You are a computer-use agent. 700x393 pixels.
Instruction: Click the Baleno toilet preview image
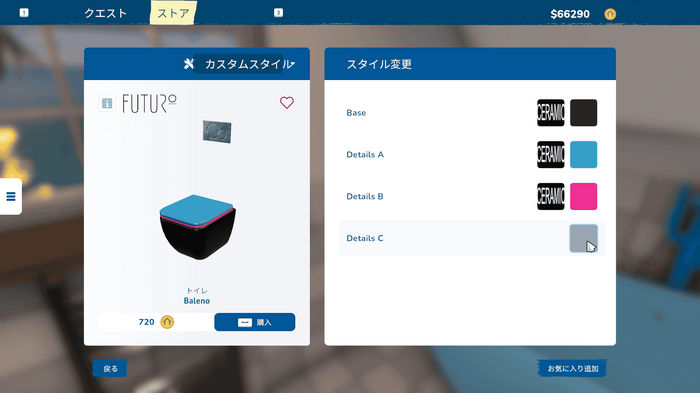pyautogui.click(x=197, y=227)
